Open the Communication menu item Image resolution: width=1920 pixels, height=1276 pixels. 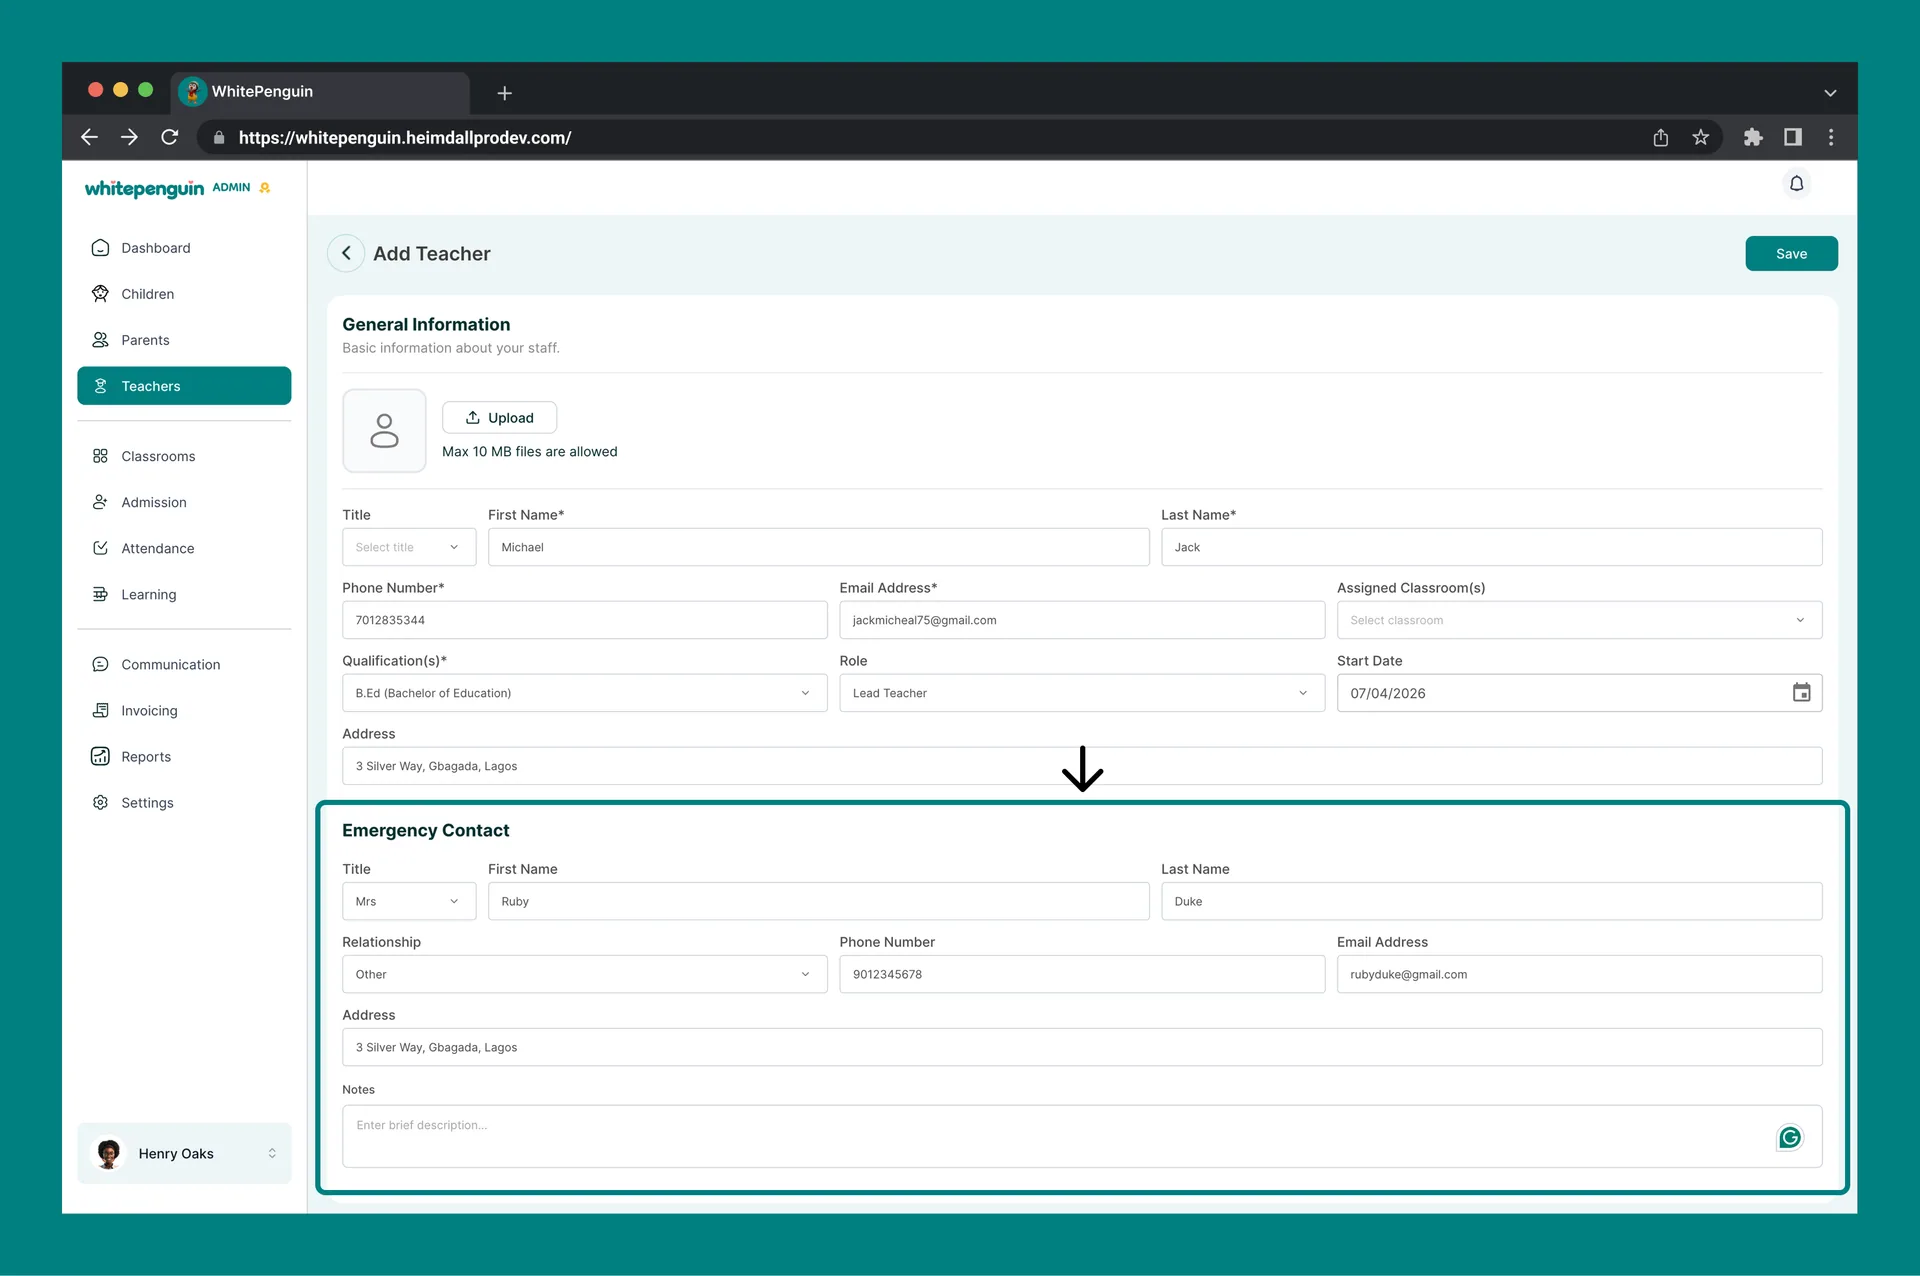(x=184, y=664)
